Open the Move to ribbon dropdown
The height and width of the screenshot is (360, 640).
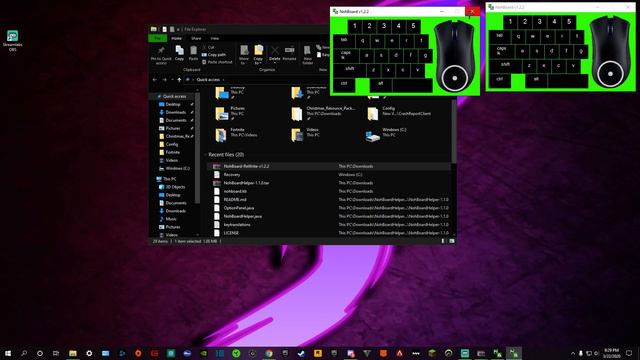point(244,55)
